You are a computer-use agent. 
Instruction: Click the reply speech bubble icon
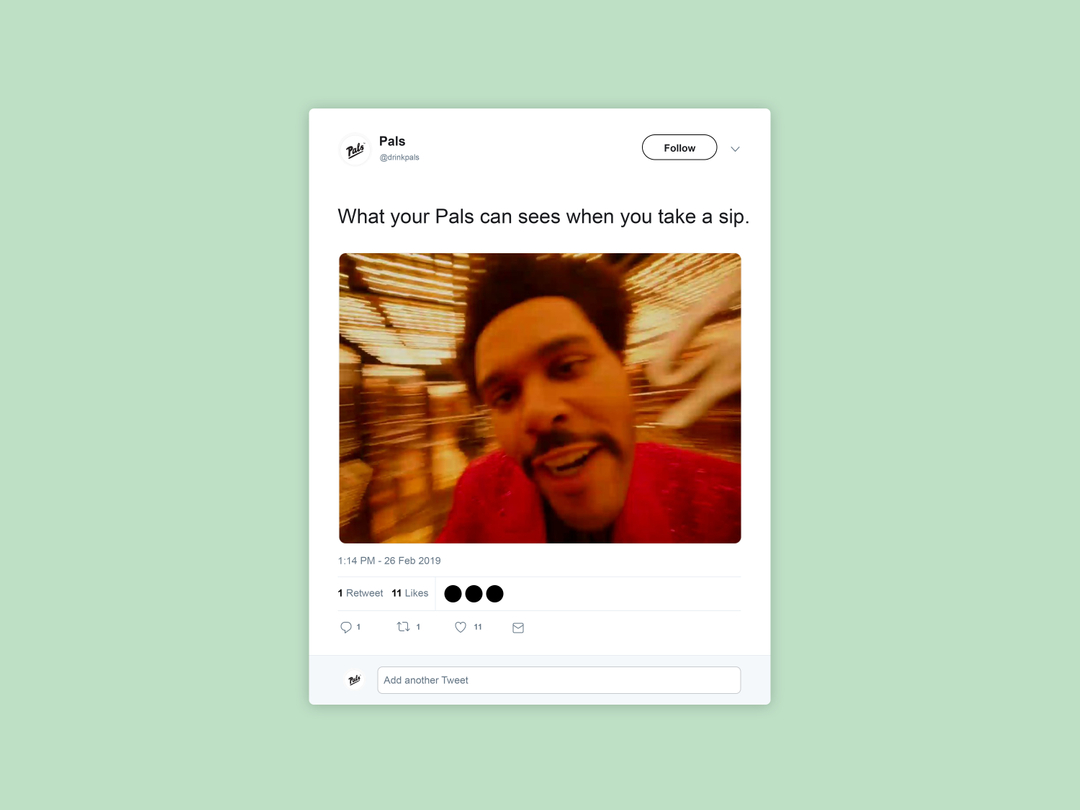tap(346, 627)
